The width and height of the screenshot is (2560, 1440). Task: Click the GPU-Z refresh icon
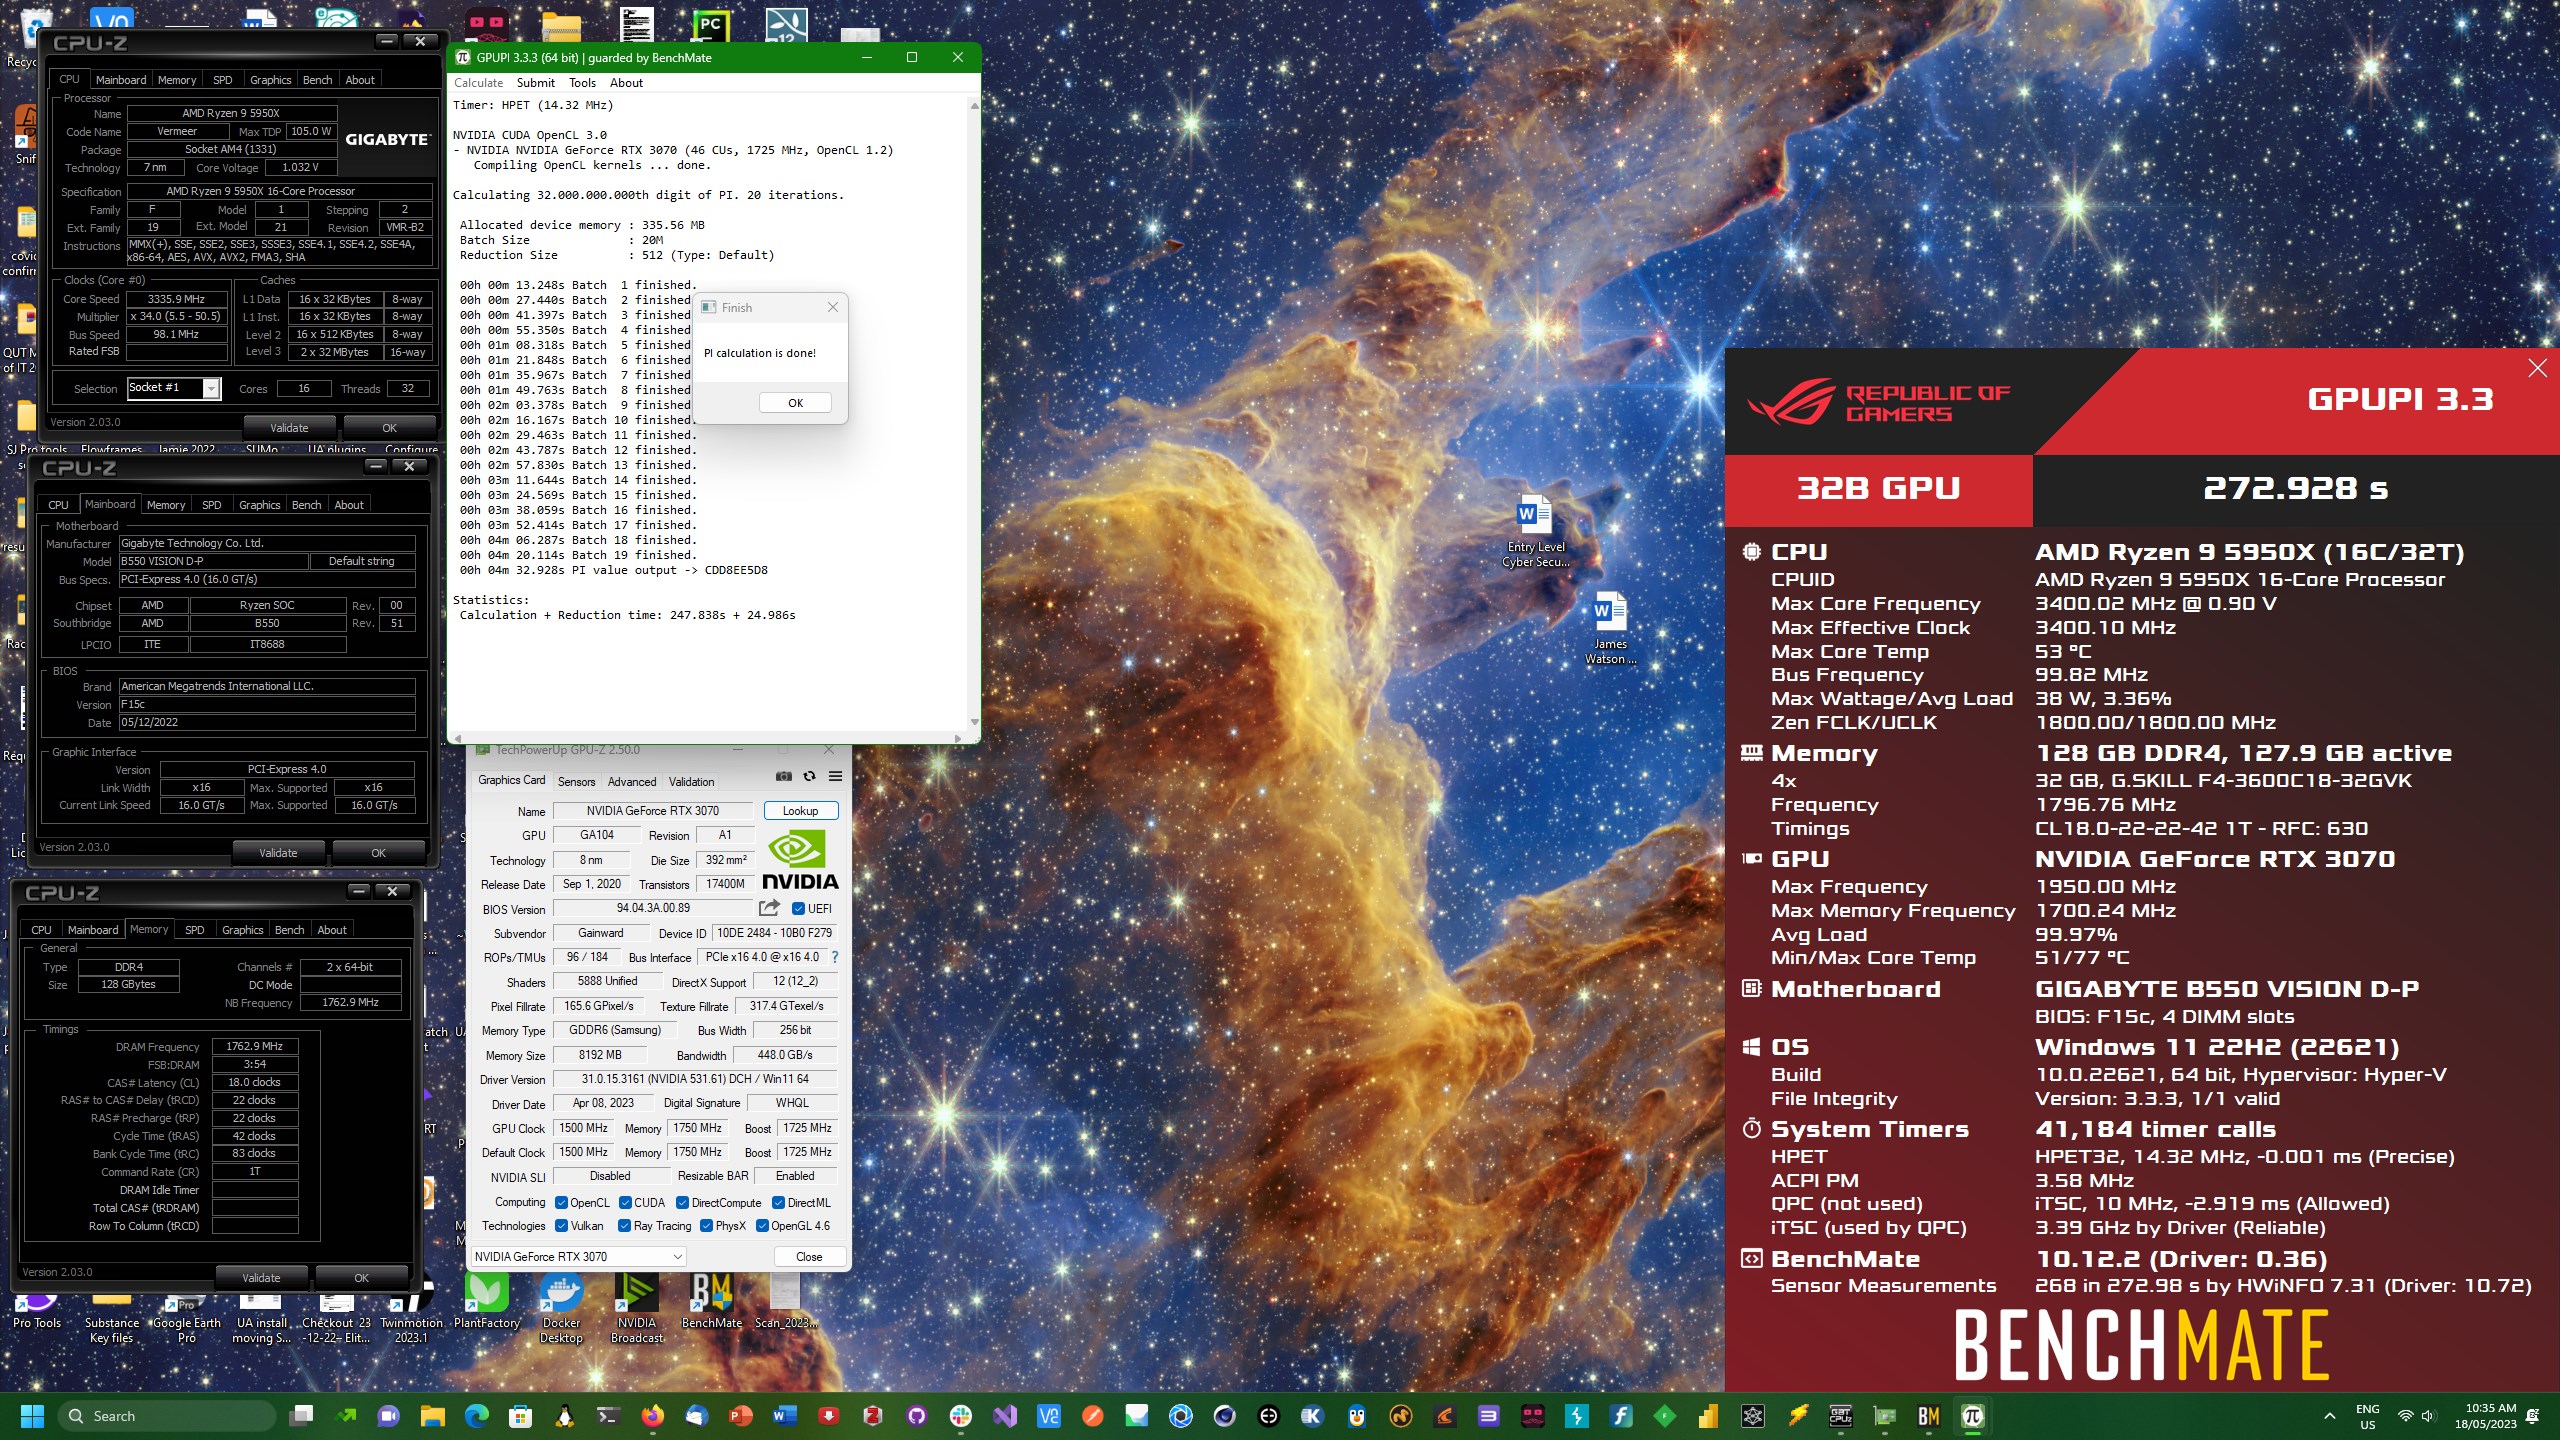810,777
